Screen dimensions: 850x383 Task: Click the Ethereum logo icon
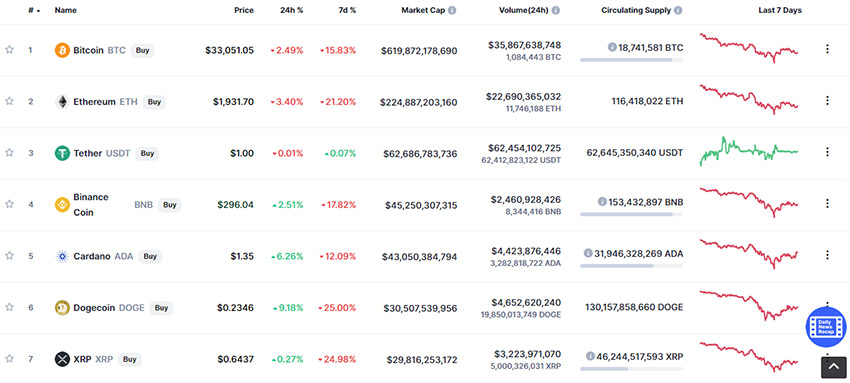pos(62,102)
